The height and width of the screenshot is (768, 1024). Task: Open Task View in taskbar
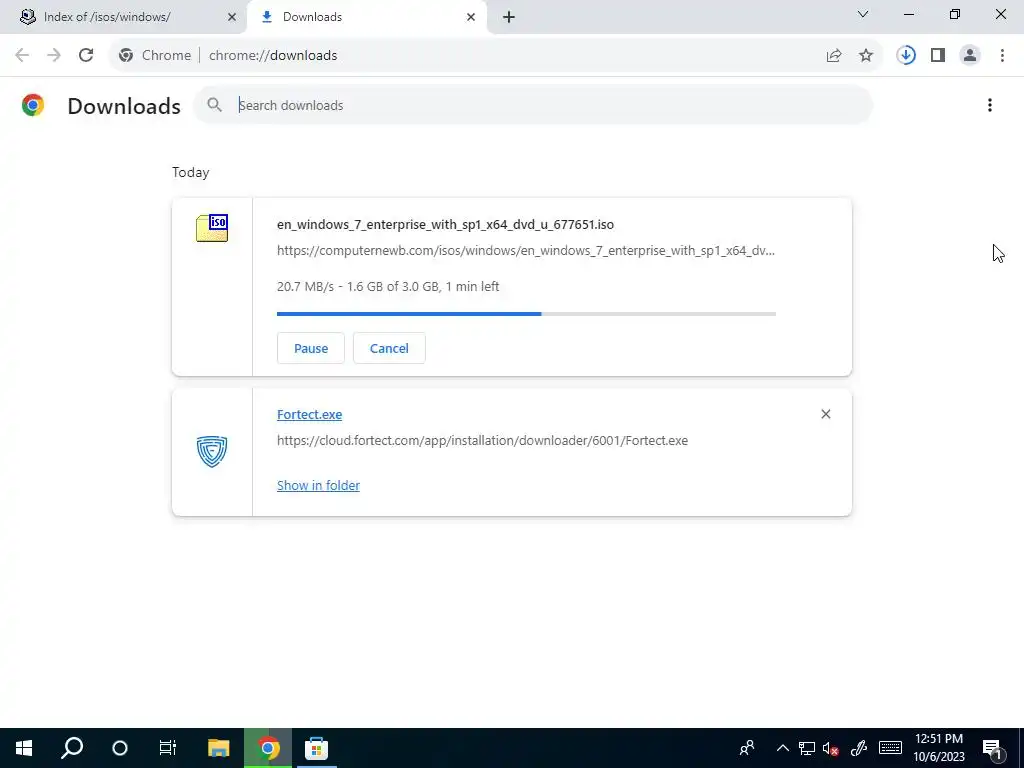click(168, 748)
